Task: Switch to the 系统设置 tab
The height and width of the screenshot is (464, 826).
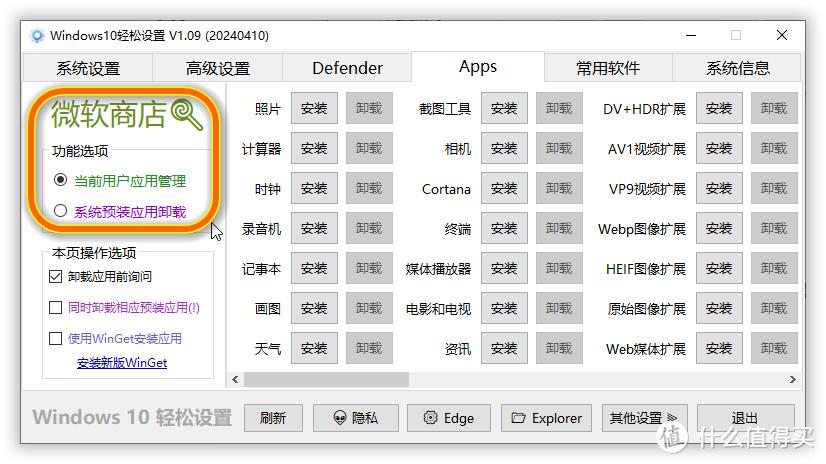Action: click(x=88, y=68)
